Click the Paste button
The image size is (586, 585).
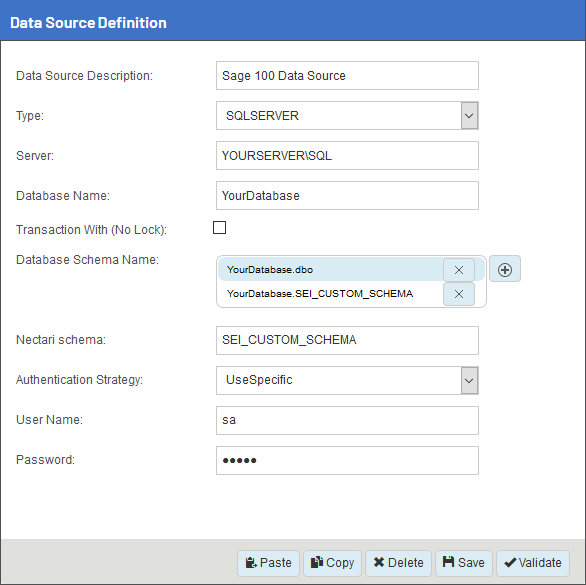tap(268, 563)
